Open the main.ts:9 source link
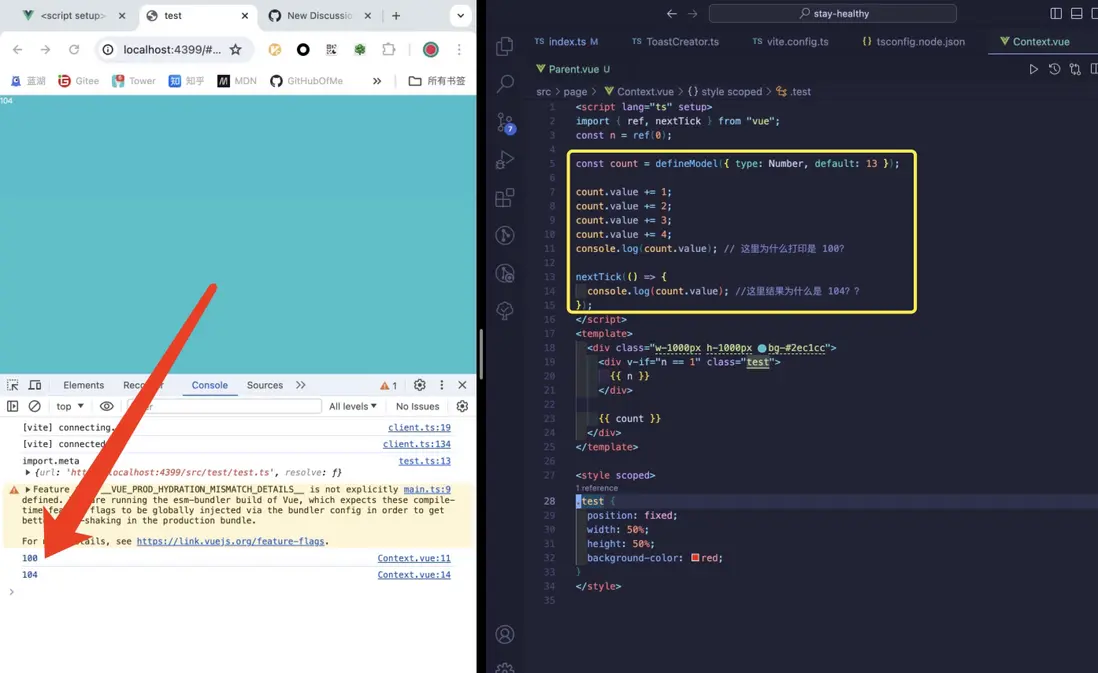The width and height of the screenshot is (1098, 673). 427,490
